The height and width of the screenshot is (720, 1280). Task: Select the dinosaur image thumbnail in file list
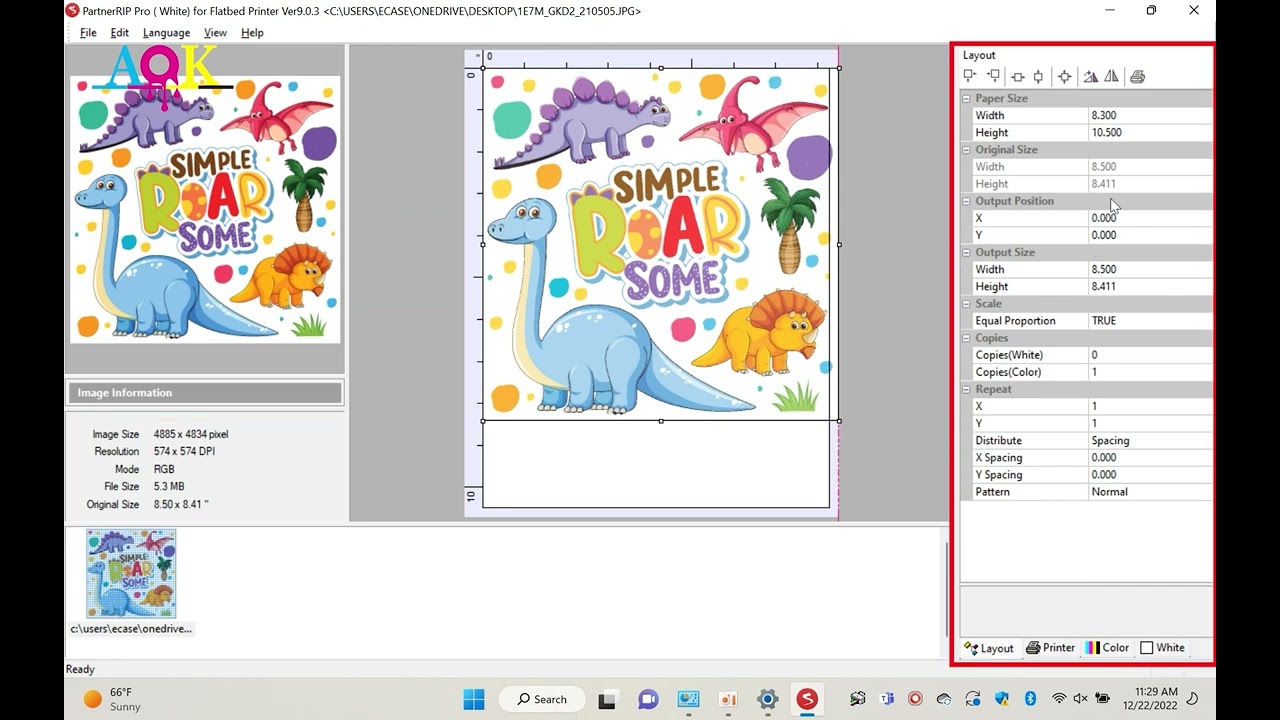click(x=131, y=574)
